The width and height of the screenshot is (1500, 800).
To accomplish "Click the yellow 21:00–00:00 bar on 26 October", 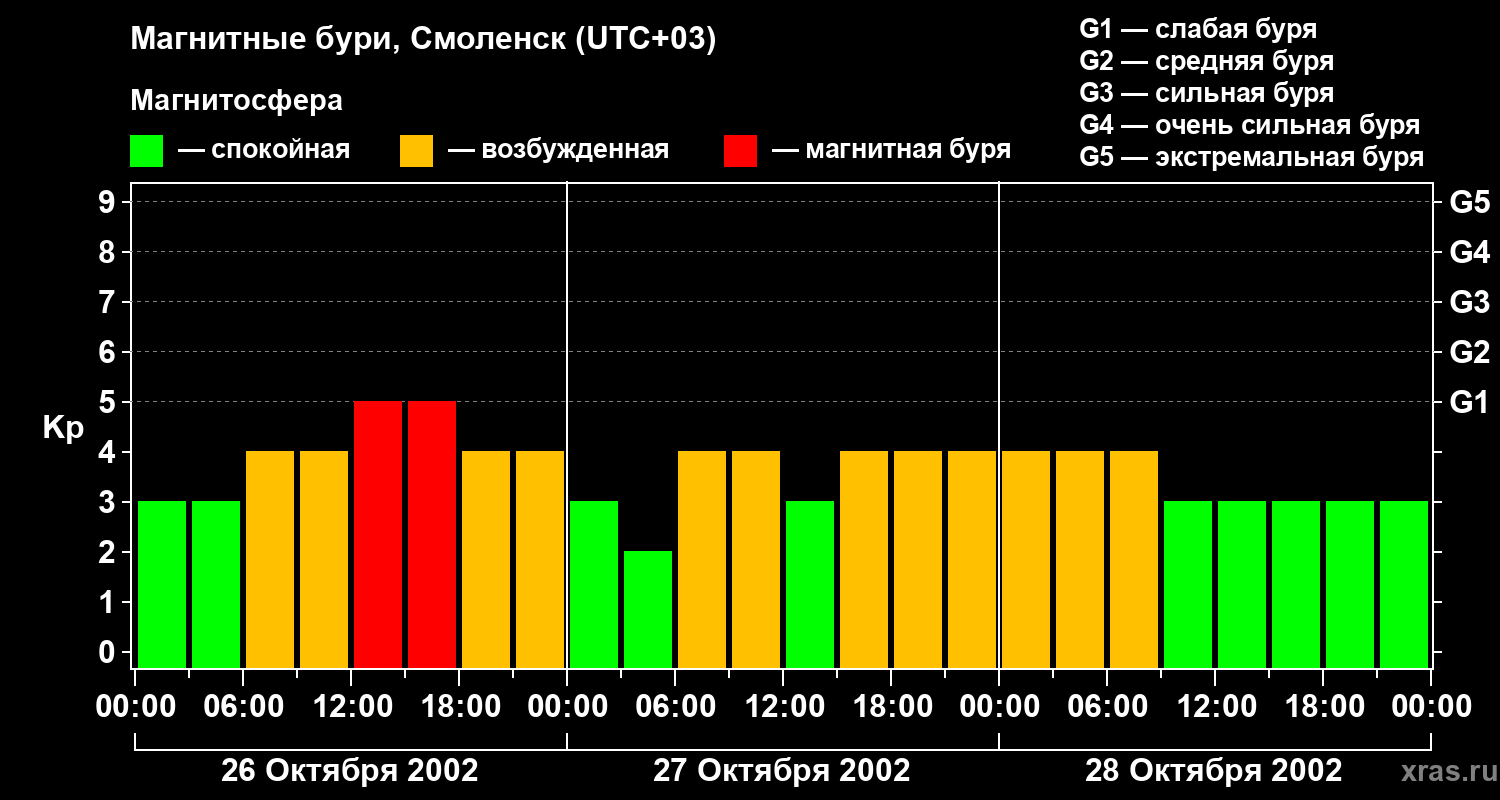I will coord(540,559).
